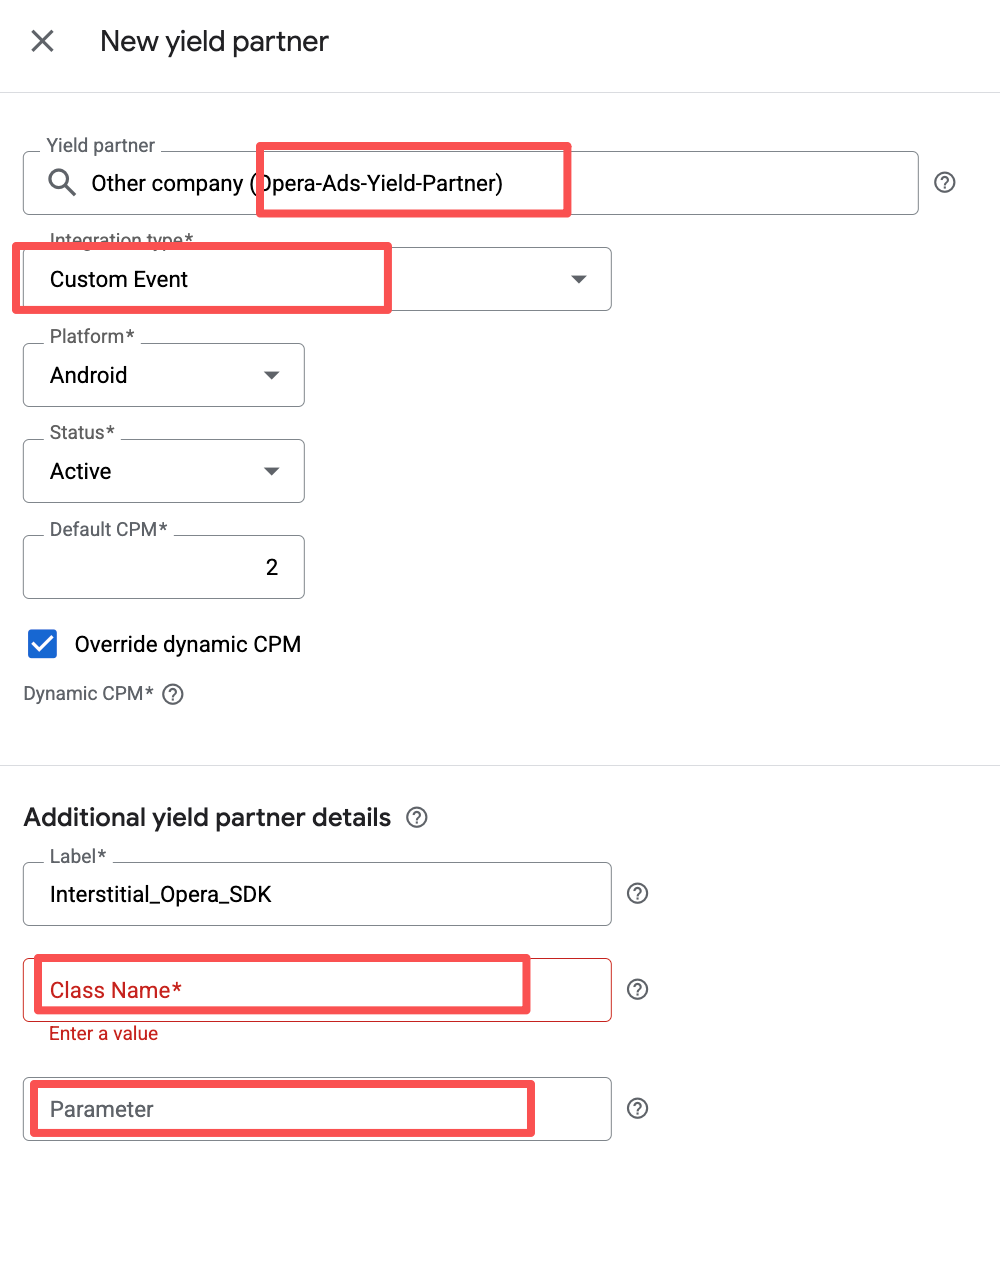Open help next to Dynamic CPM
This screenshot has height=1288, width=1000.
(x=173, y=694)
